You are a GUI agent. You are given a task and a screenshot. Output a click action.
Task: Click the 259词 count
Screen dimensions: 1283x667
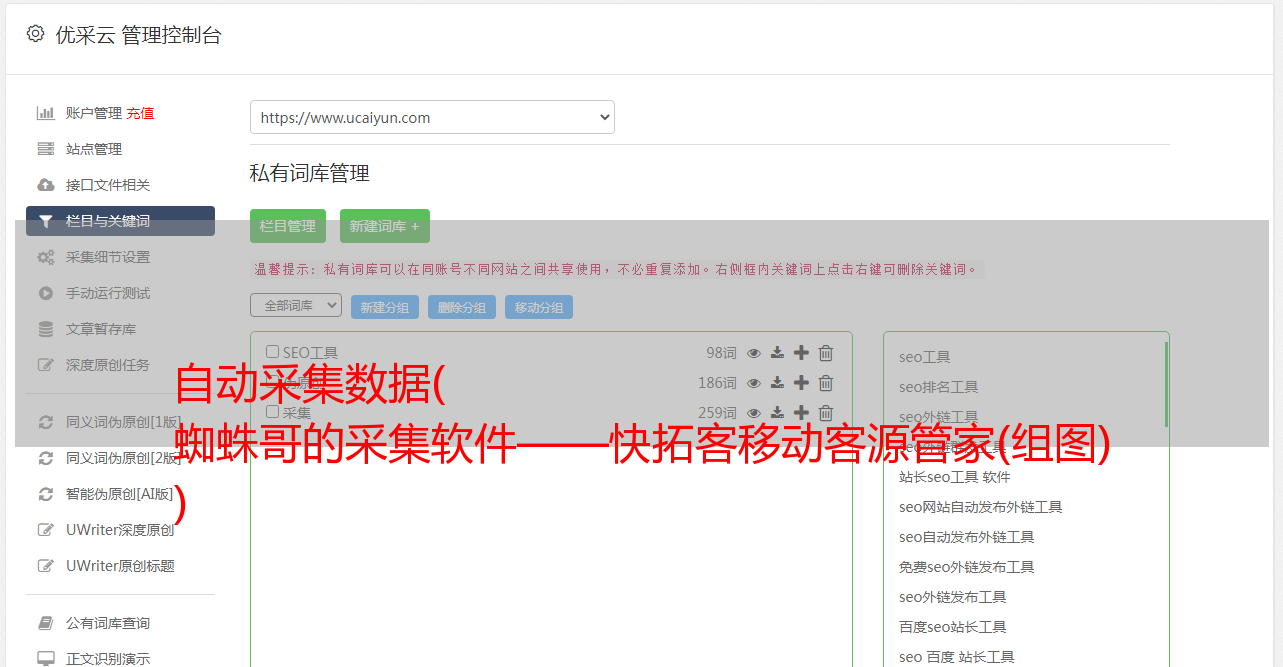pyautogui.click(x=717, y=412)
